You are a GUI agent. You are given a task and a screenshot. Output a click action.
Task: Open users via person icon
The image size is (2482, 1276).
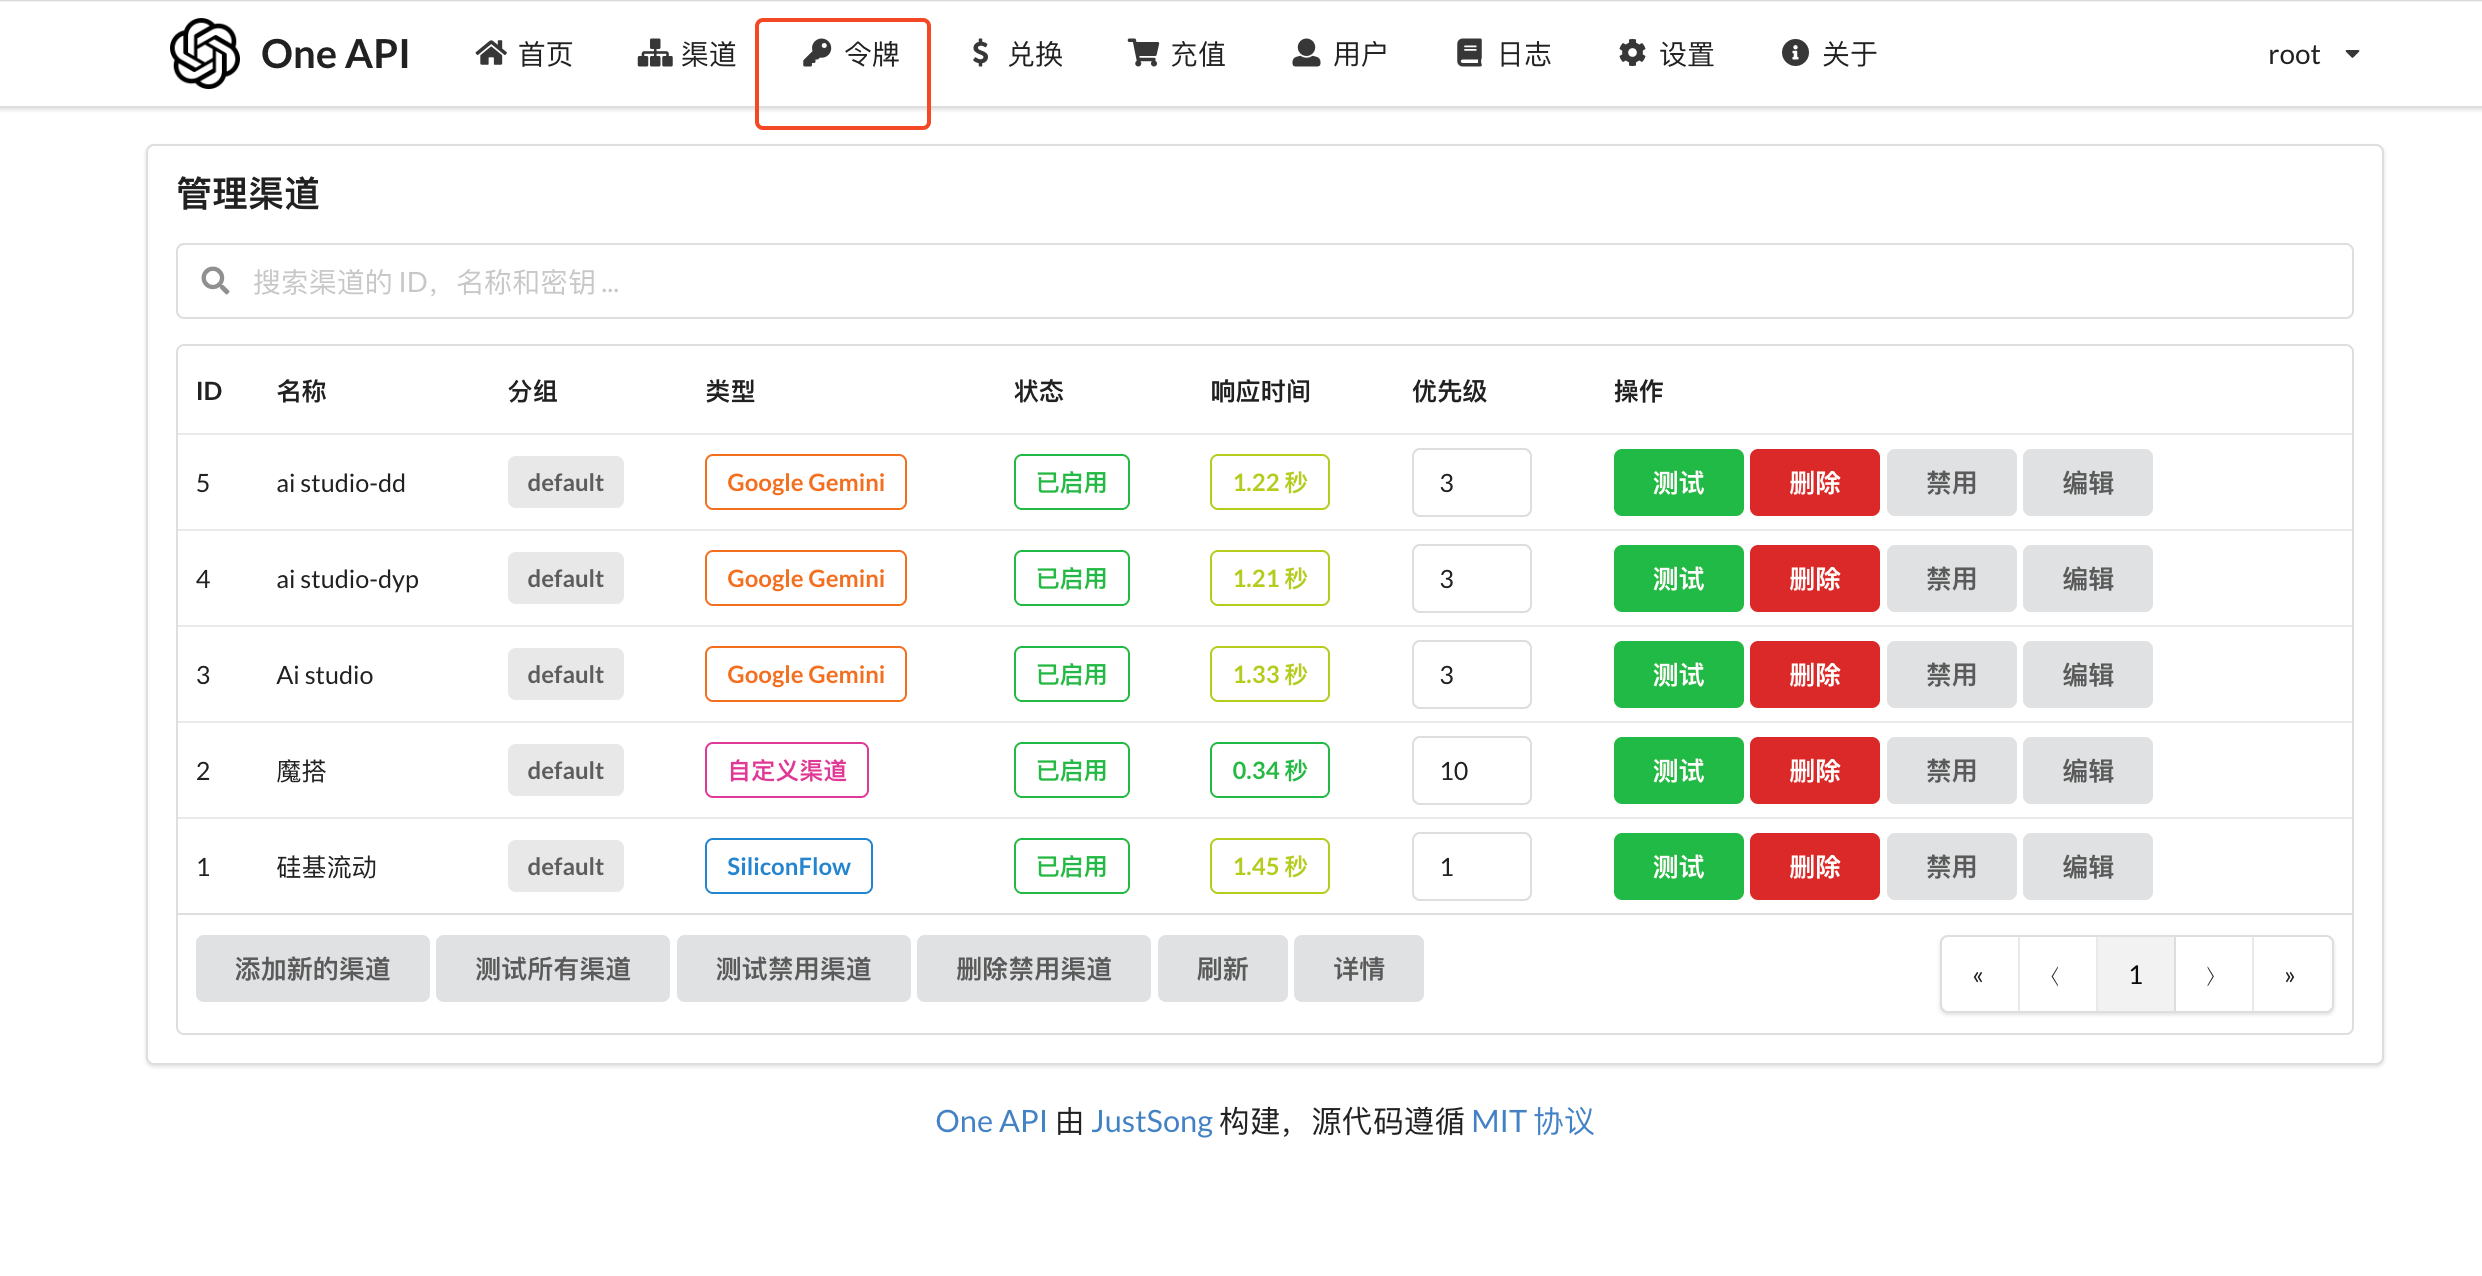(x=1306, y=53)
